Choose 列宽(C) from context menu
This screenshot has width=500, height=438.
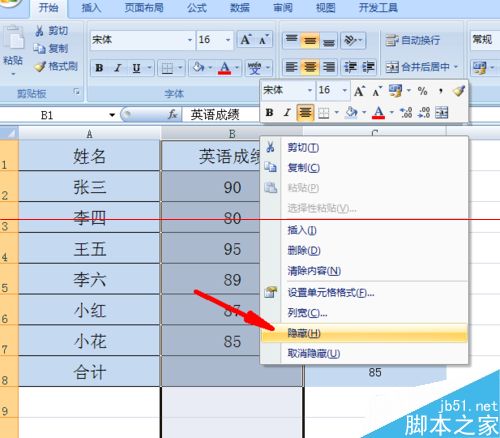click(x=364, y=313)
